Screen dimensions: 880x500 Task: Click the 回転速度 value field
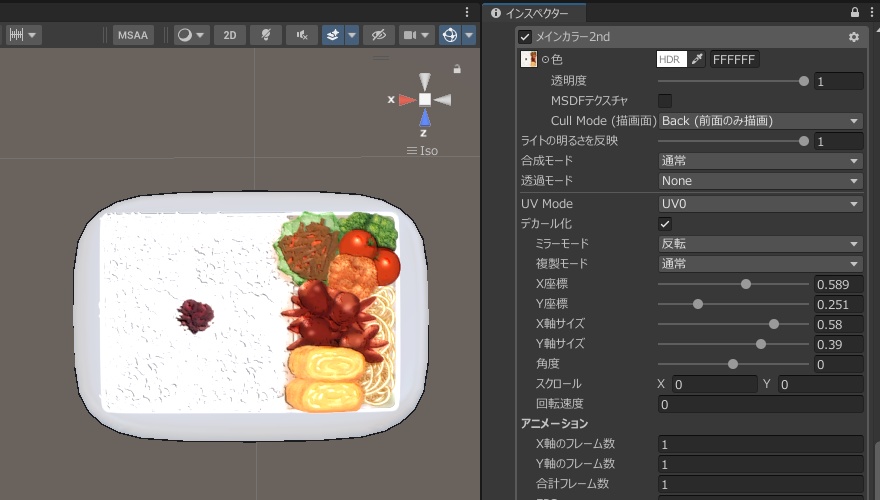[760, 405]
